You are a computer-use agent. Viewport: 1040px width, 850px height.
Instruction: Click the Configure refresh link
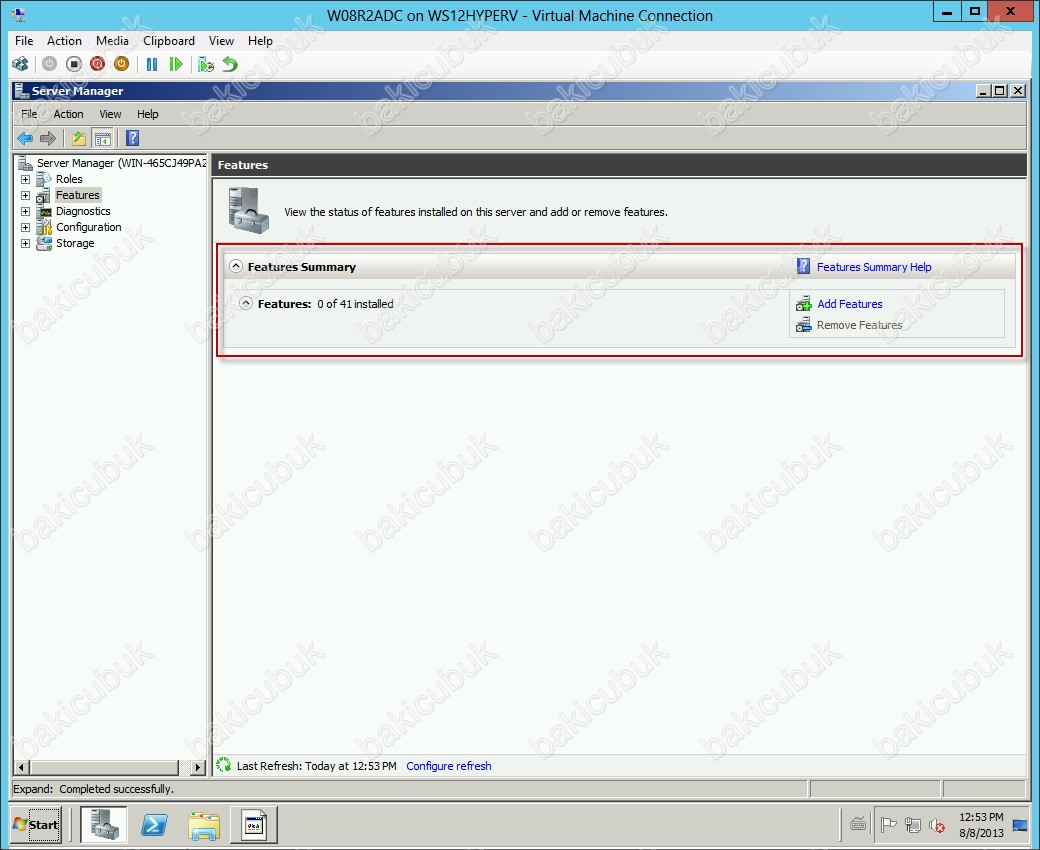point(449,766)
